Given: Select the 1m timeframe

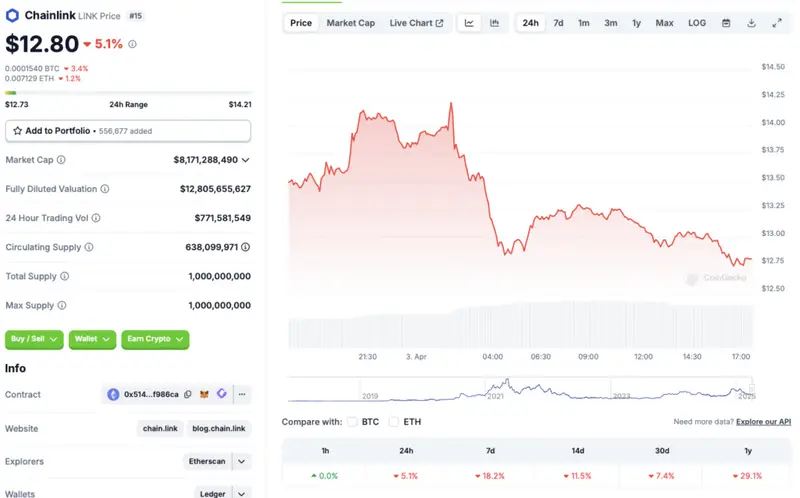Looking at the screenshot, I should [x=584, y=23].
